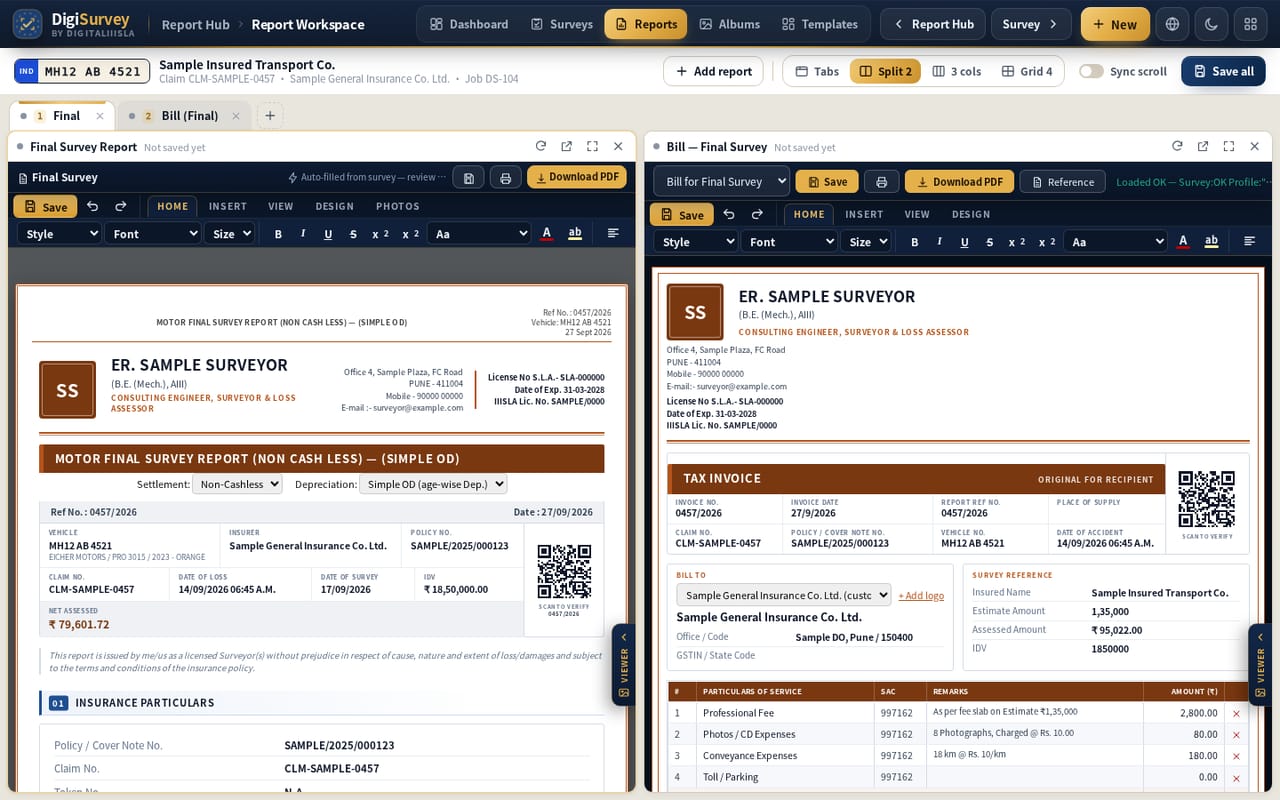The width and height of the screenshot is (1280, 800).
Task: Switch layout to Tabs view
Action: point(817,71)
